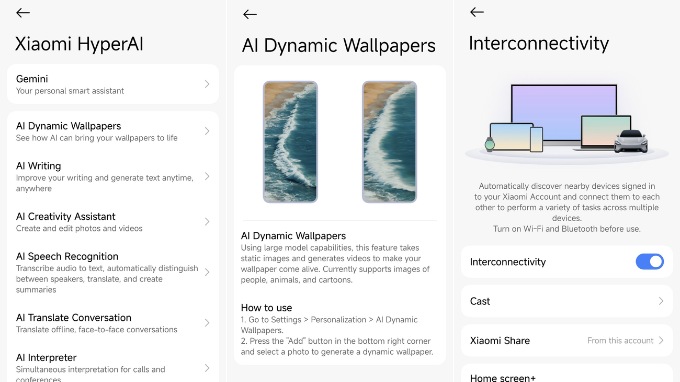Open AI Interpreter option

pyautogui.click(x=113, y=368)
